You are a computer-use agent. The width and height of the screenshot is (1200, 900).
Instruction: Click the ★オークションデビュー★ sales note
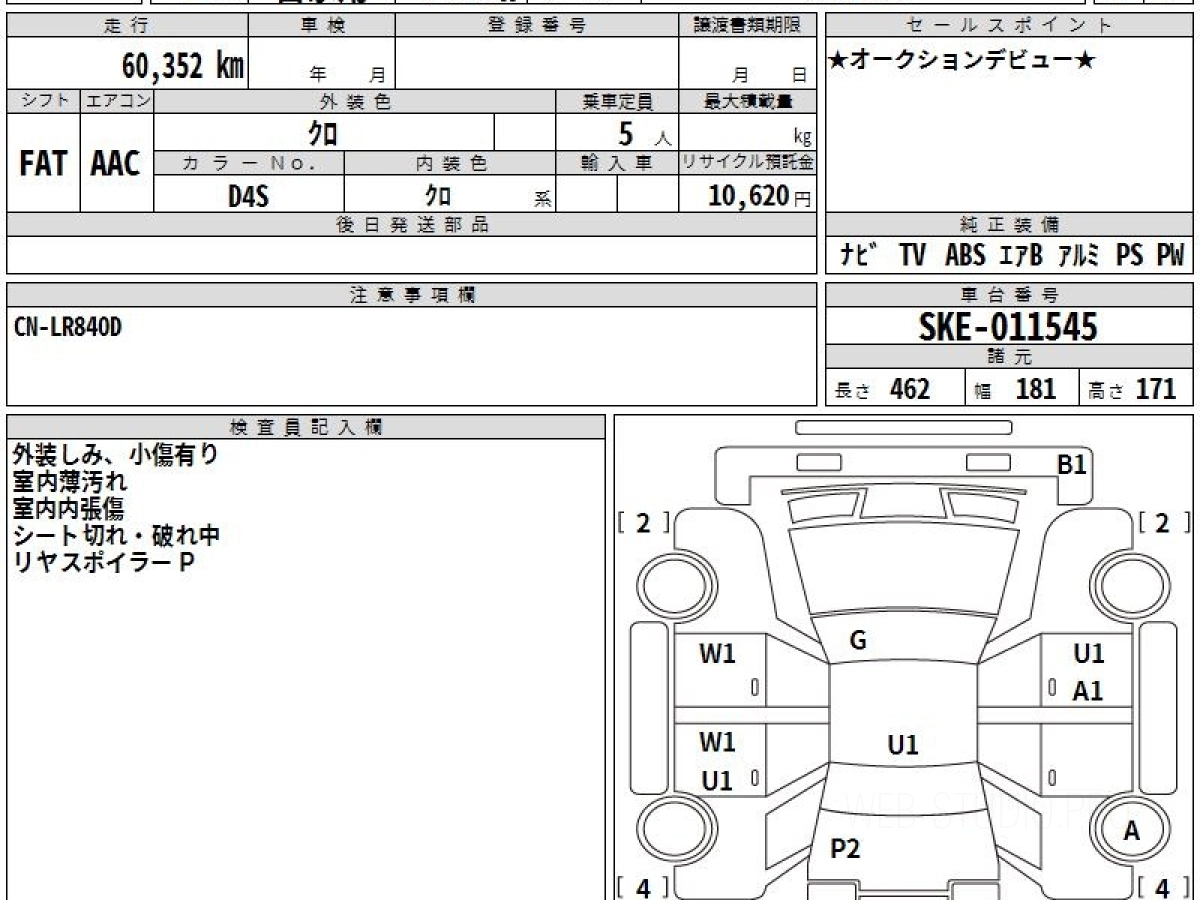pos(962,61)
